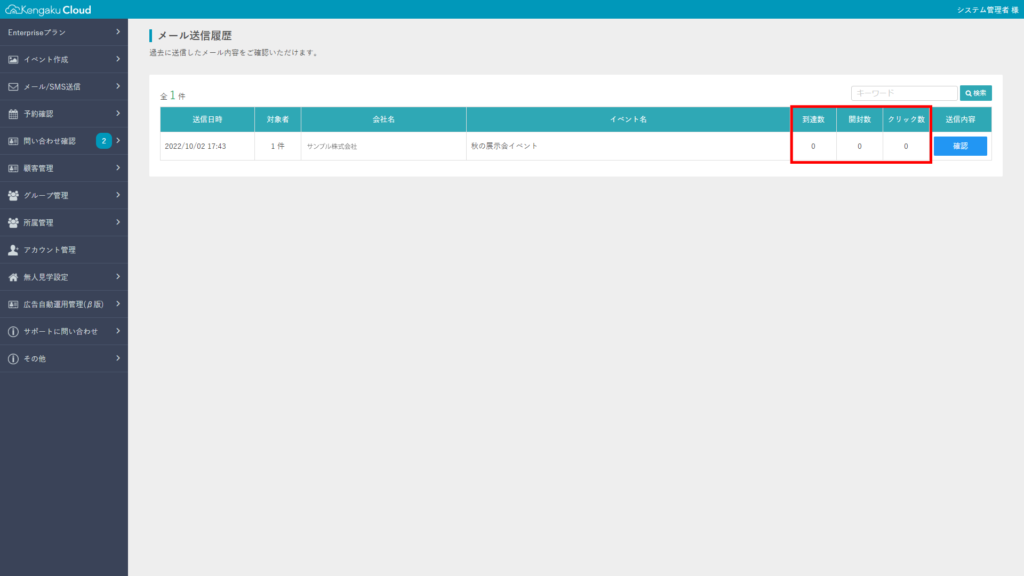Image resolution: width=1024 pixels, height=576 pixels.
Task: Click the 対象者 column header
Action: (x=278, y=120)
